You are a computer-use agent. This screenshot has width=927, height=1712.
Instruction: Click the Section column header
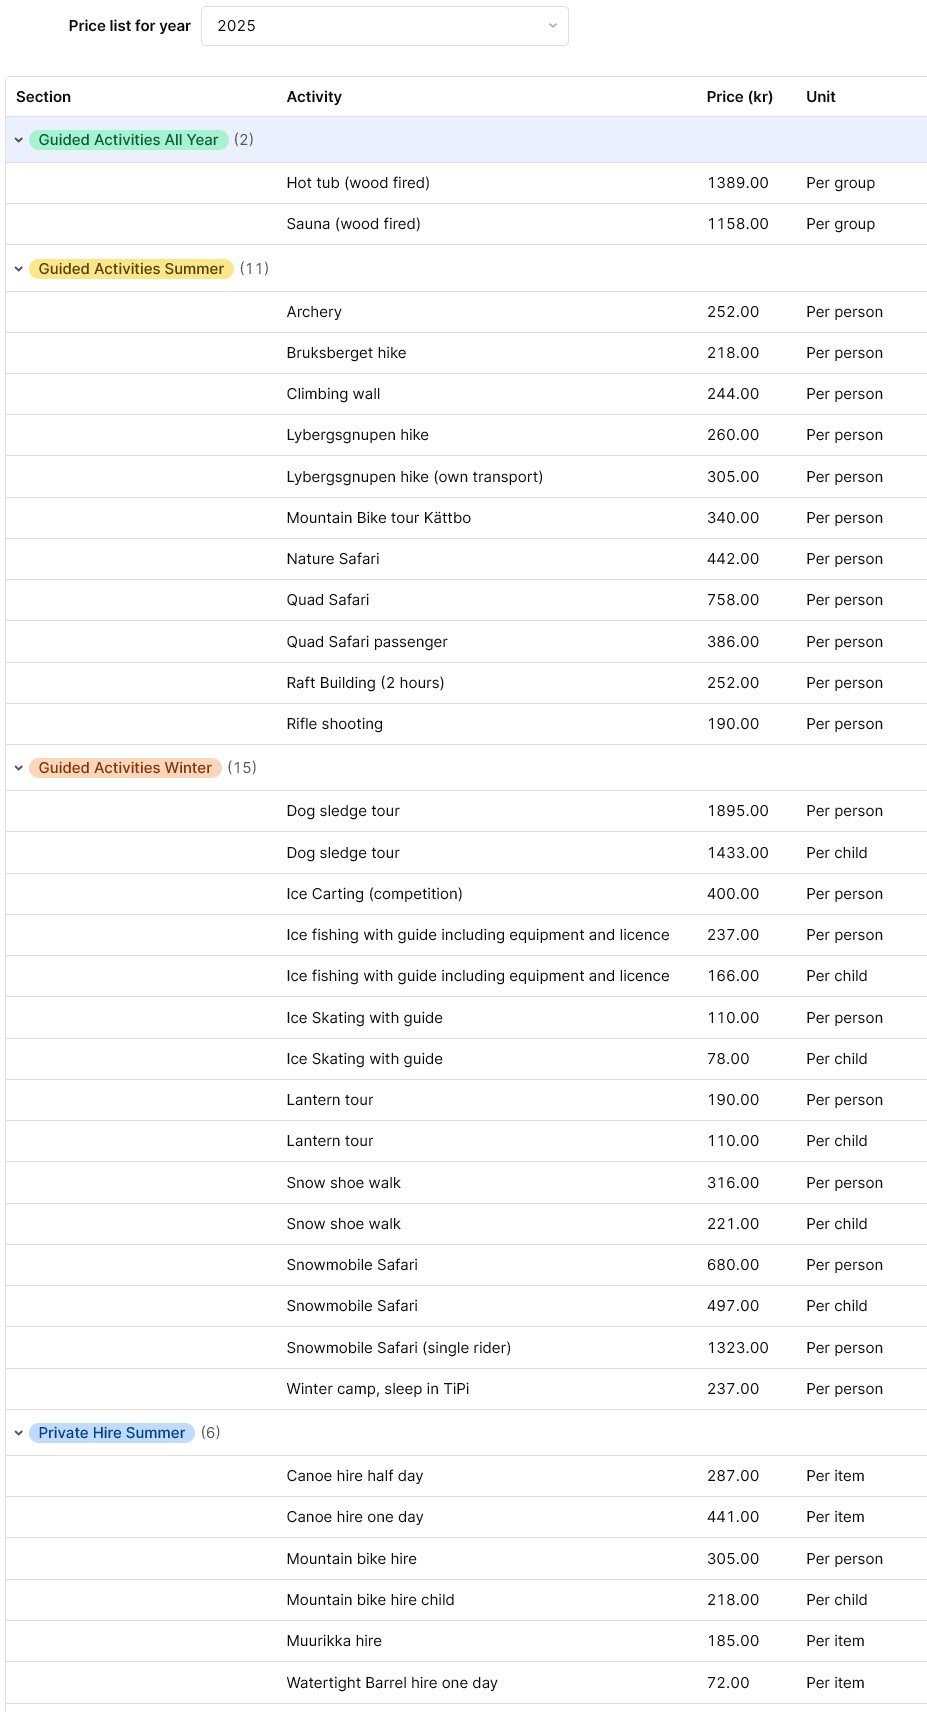point(44,97)
